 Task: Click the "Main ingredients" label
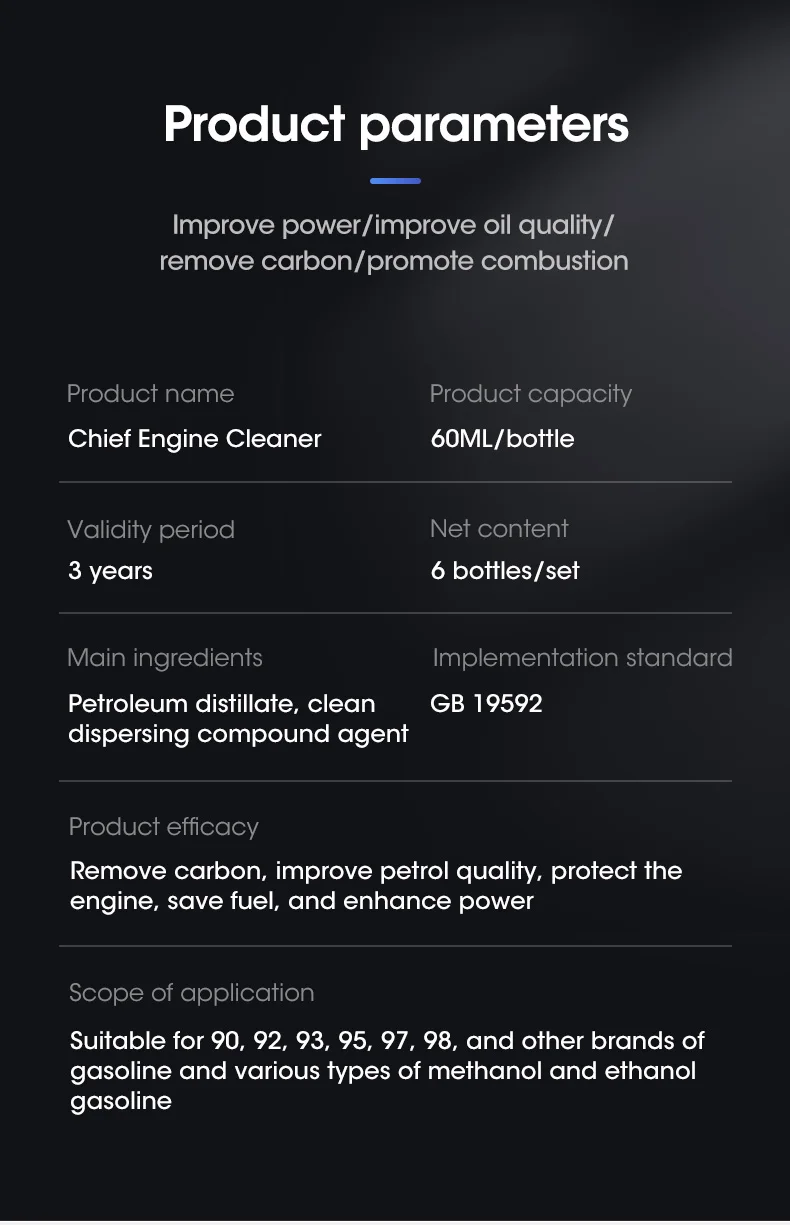click(x=164, y=658)
